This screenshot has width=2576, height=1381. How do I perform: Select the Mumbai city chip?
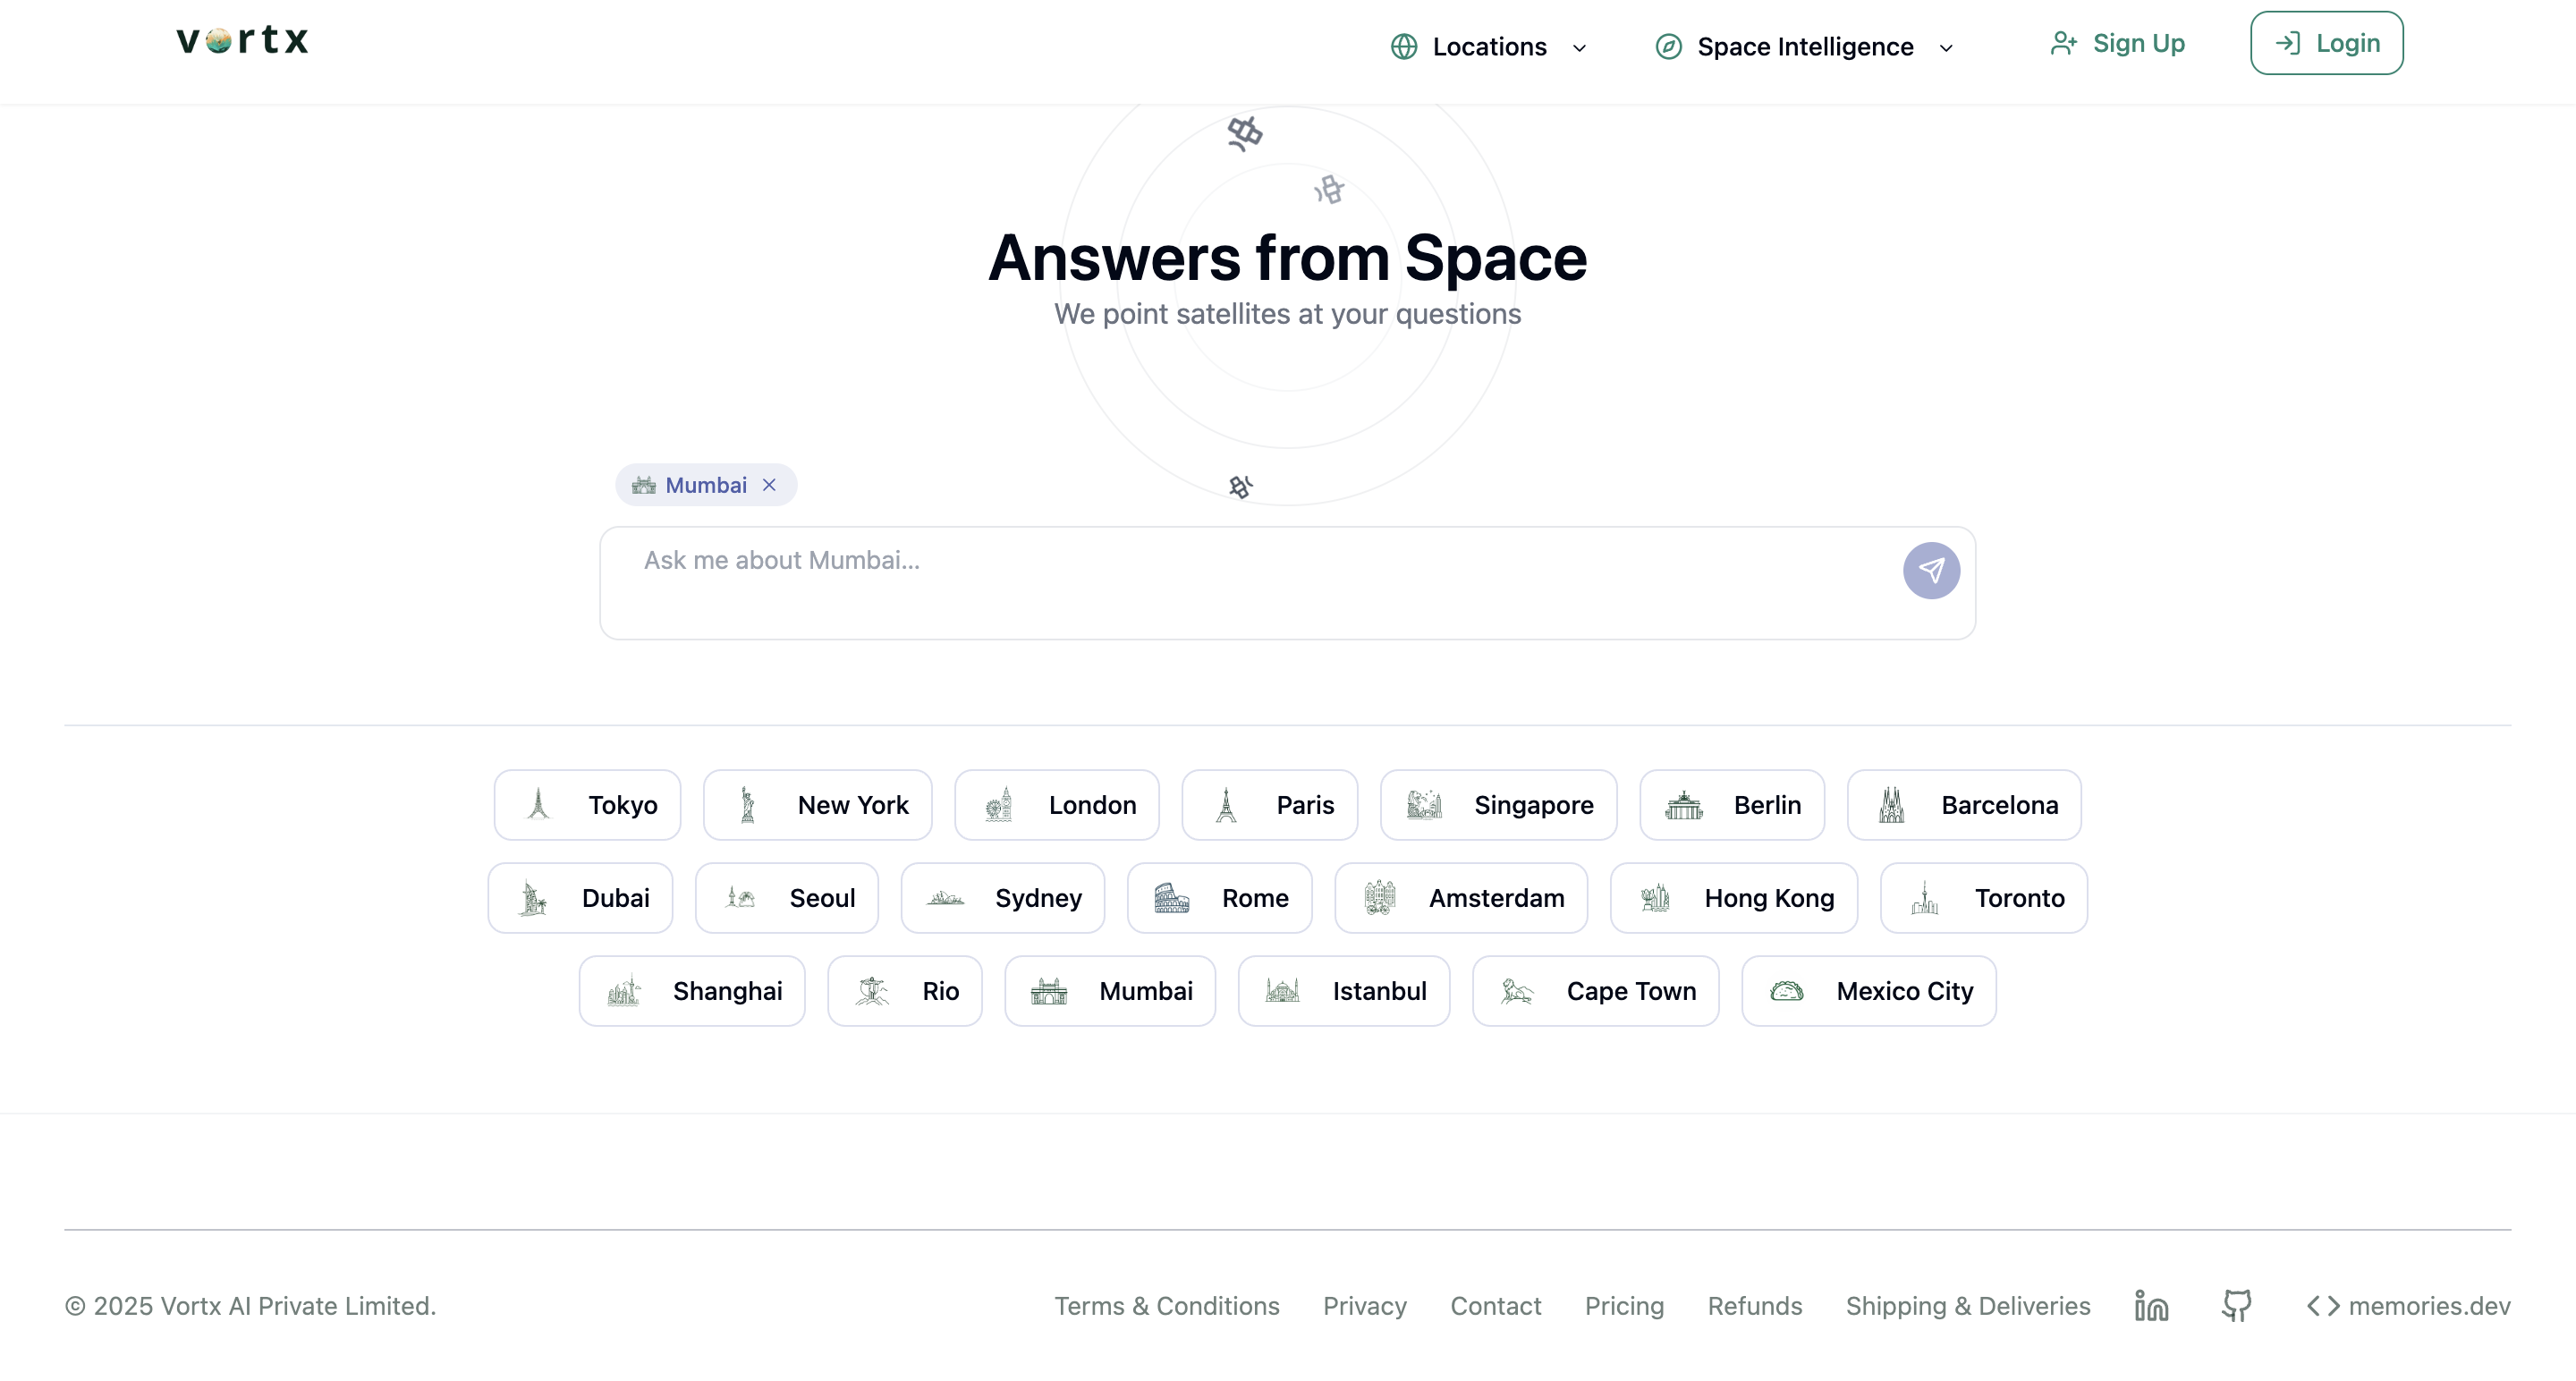[x=1110, y=991]
